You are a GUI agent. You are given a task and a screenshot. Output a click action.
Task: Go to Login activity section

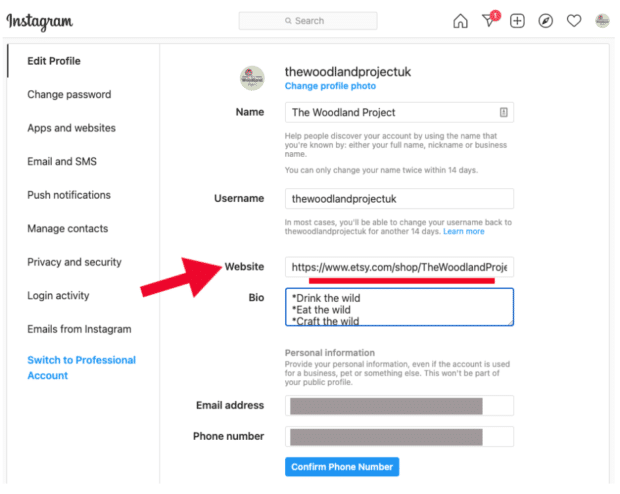click(58, 296)
